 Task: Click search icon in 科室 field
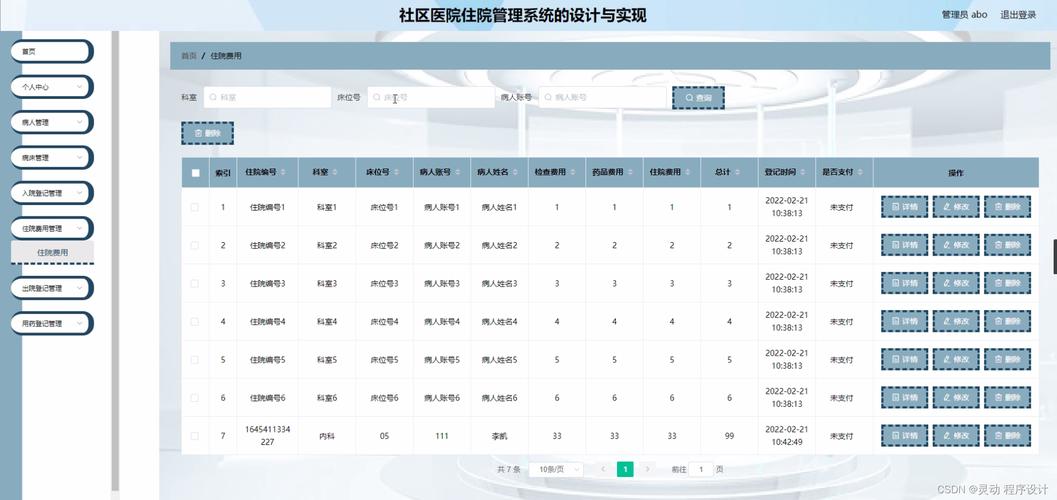click(x=213, y=97)
